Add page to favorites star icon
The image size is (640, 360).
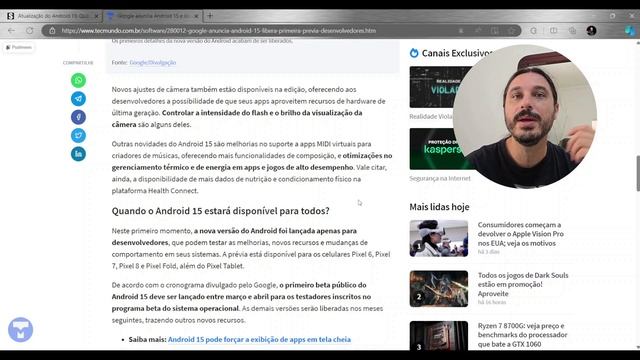click(x=512, y=31)
